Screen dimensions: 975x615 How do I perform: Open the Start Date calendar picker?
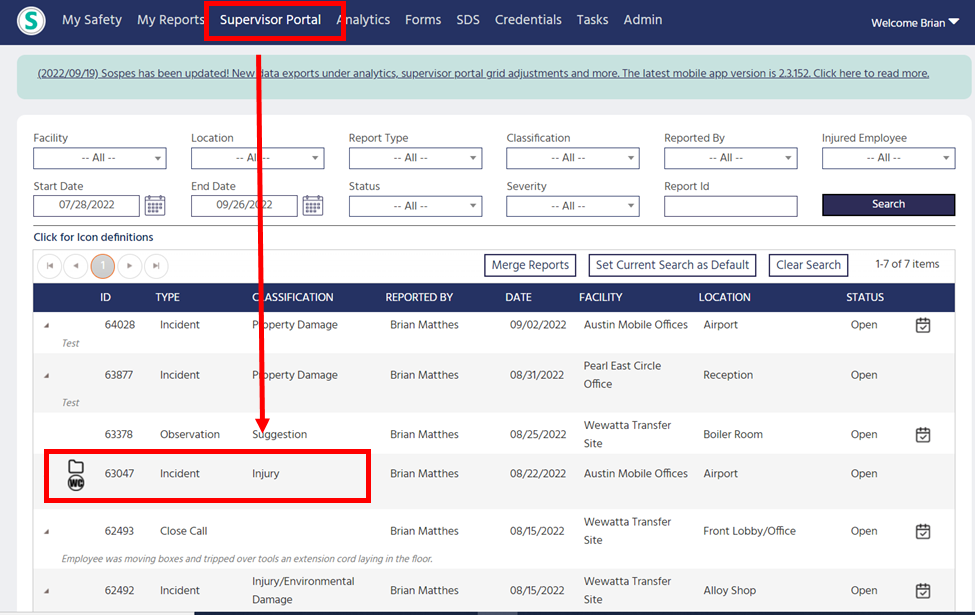click(155, 205)
